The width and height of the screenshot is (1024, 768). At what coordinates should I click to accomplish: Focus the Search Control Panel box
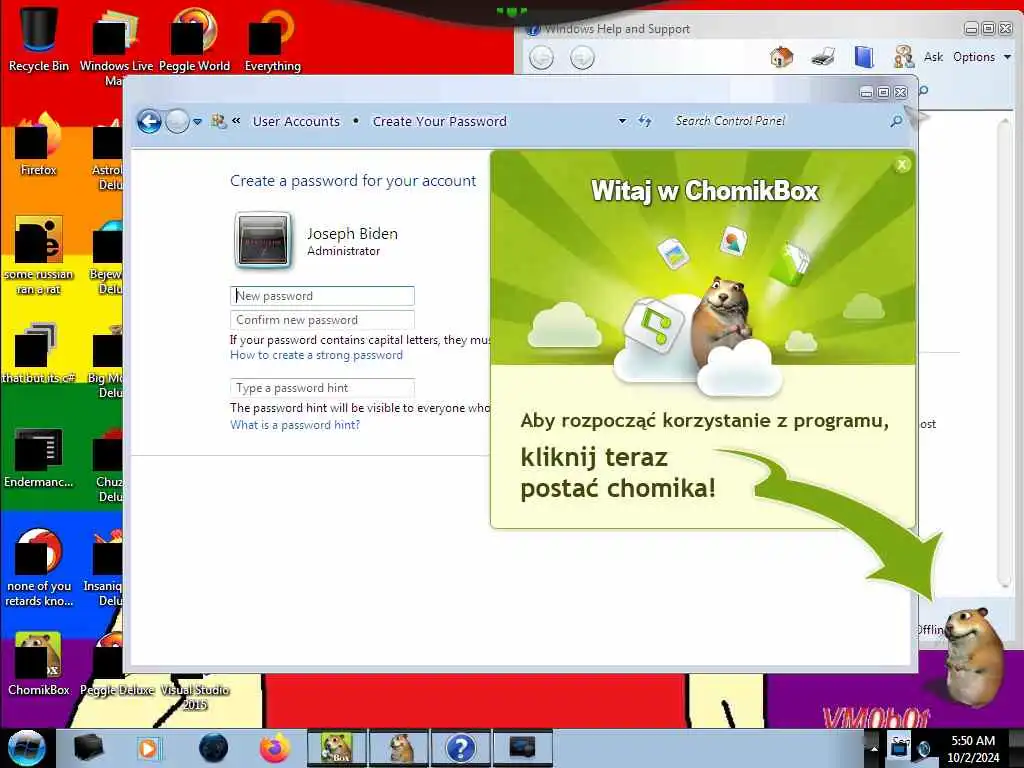click(x=777, y=121)
